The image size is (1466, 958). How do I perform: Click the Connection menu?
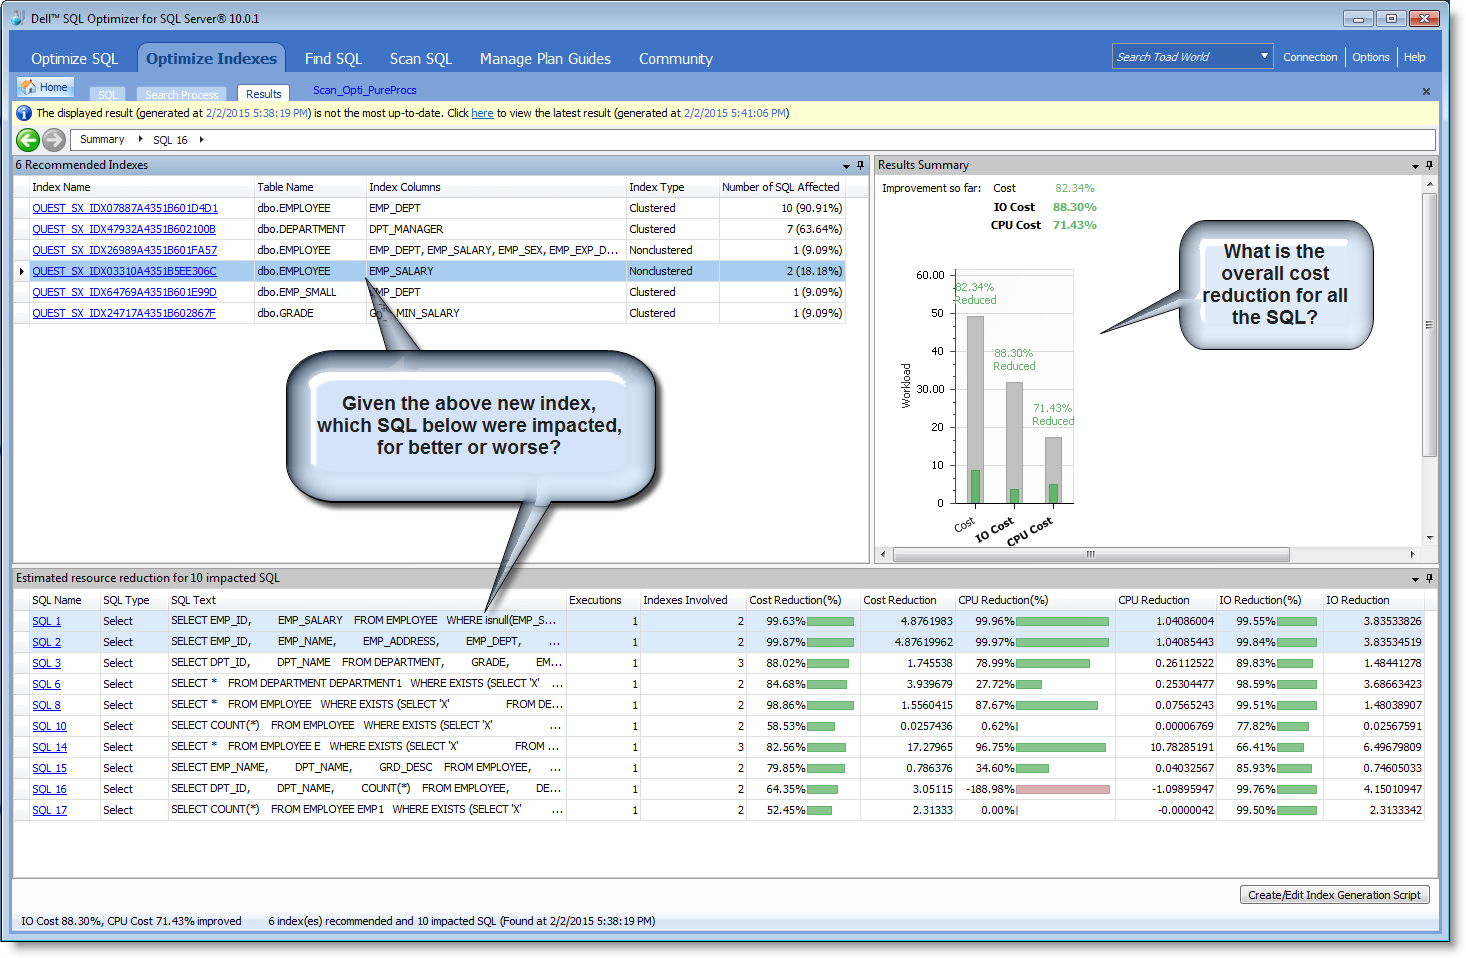click(1310, 57)
